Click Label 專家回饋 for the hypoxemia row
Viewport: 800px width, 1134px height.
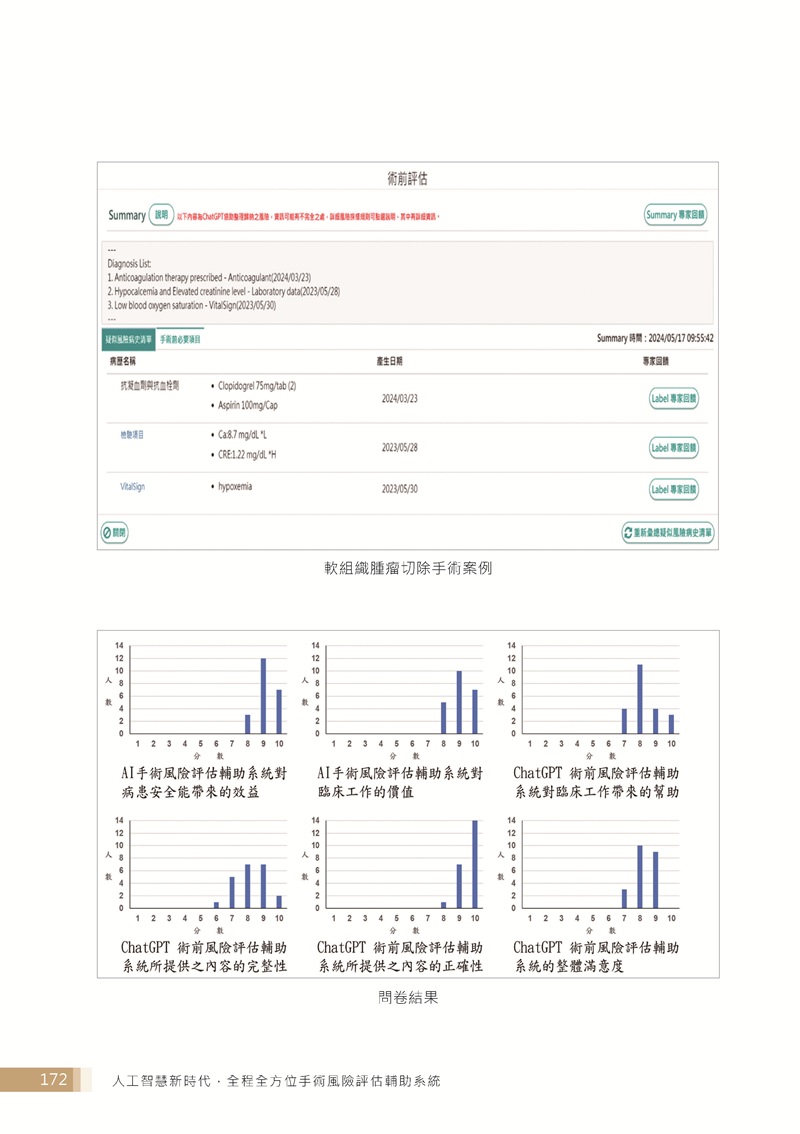click(673, 490)
